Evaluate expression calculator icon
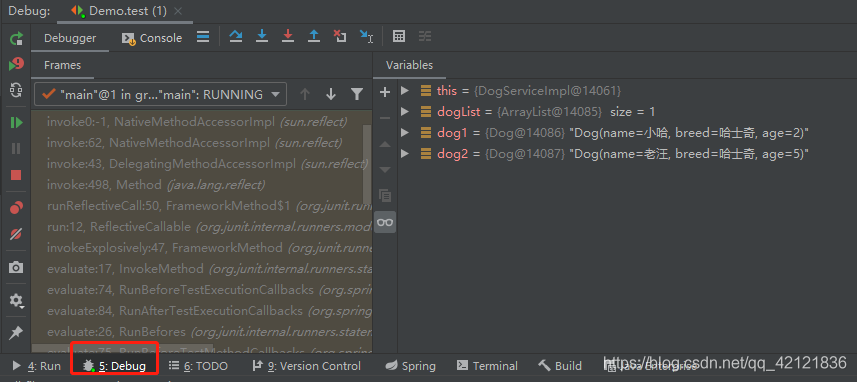 tap(399, 37)
